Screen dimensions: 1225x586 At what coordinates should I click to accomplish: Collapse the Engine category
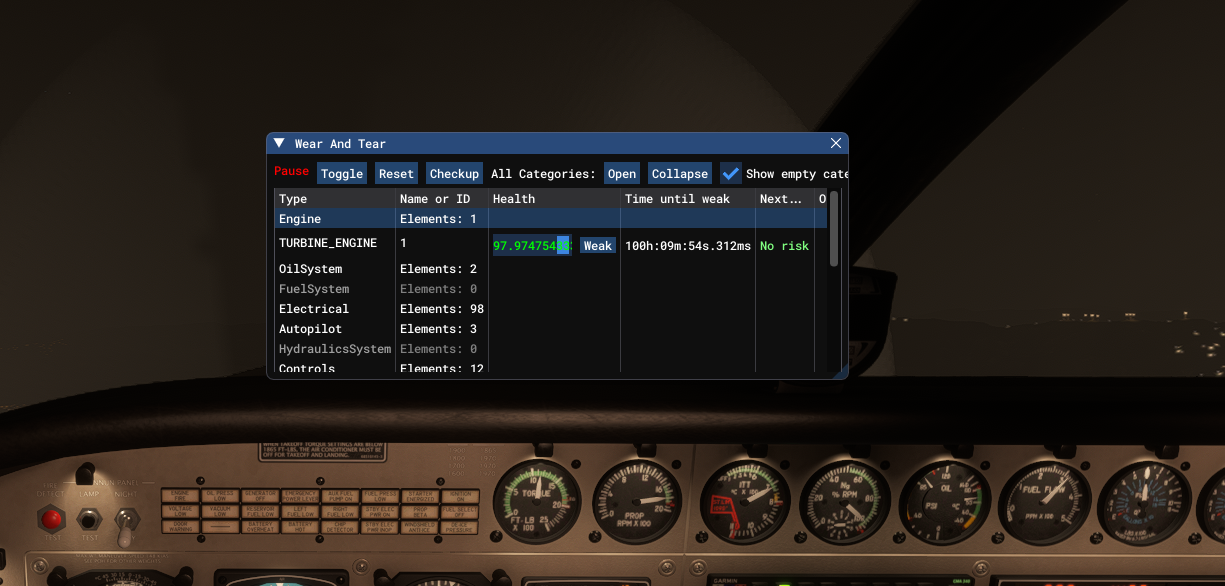pos(300,219)
